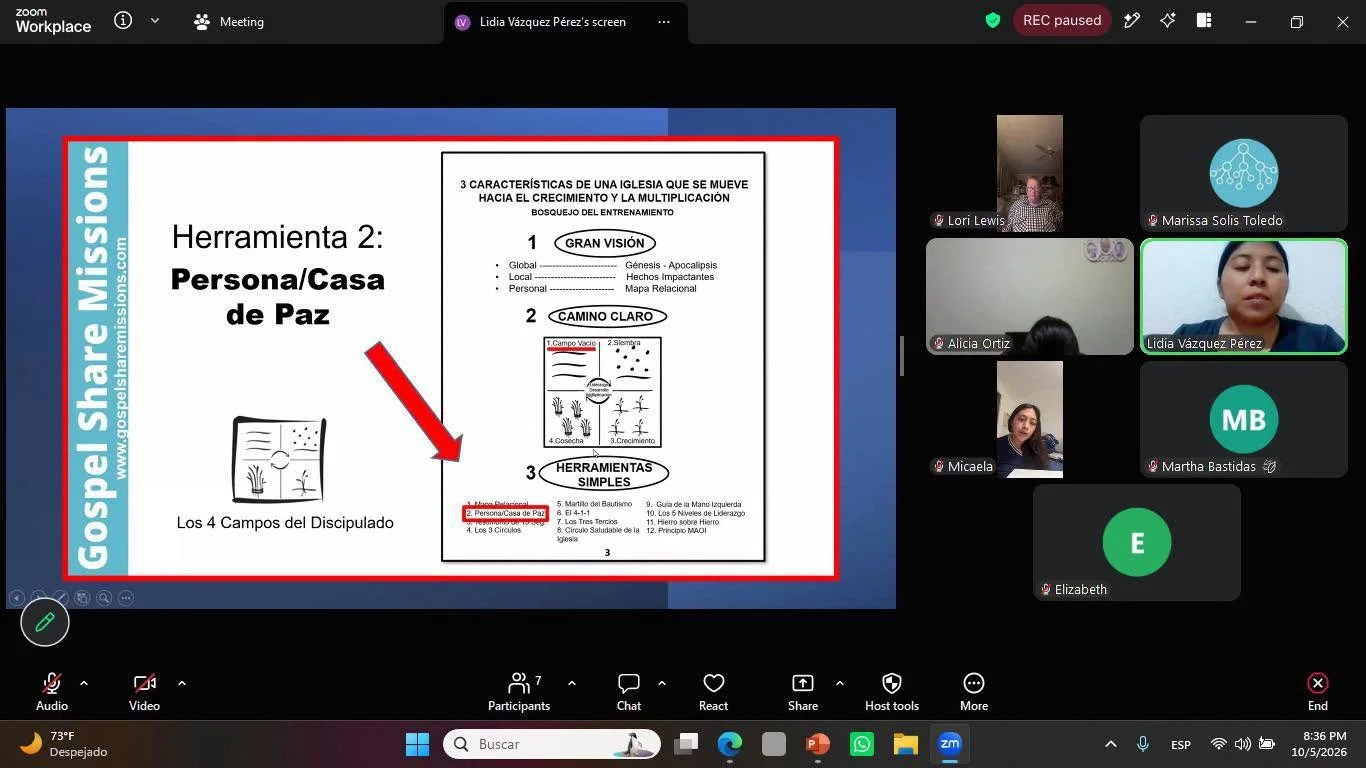Viewport: 1366px width, 768px height.
Task: Open the Meeting menu item
Action: pyautogui.click(x=229, y=21)
